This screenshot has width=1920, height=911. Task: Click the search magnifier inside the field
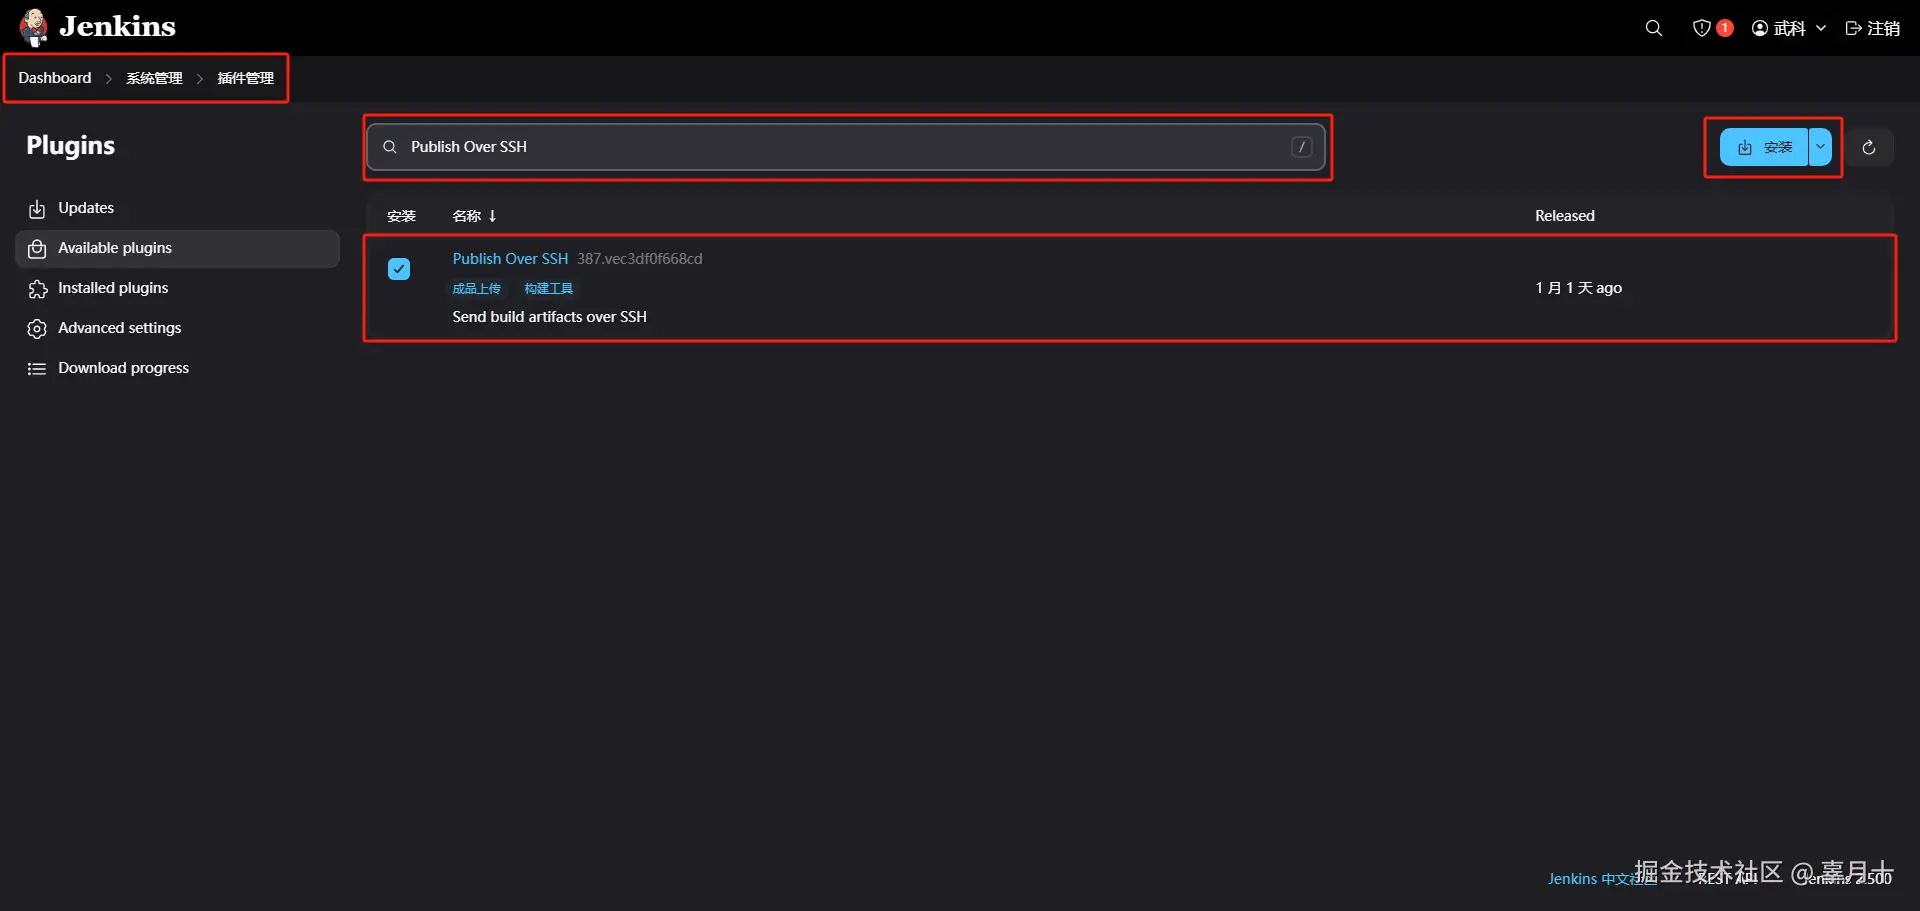point(390,147)
